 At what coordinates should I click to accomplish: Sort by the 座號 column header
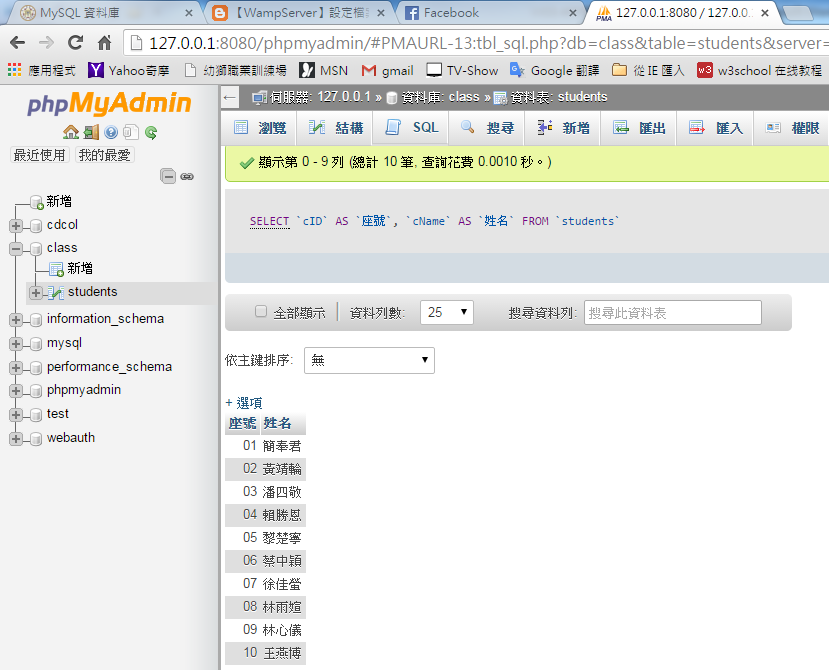pos(242,424)
